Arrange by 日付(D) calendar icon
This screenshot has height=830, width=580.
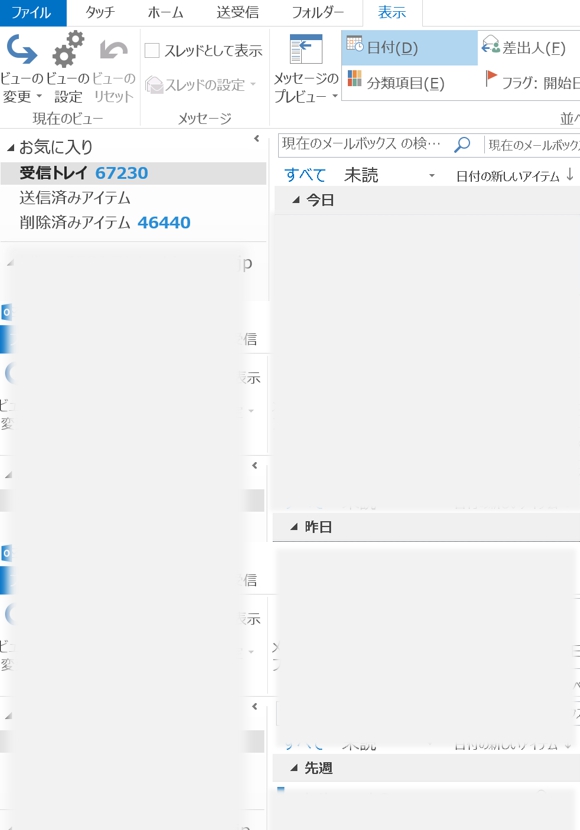coord(355,44)
